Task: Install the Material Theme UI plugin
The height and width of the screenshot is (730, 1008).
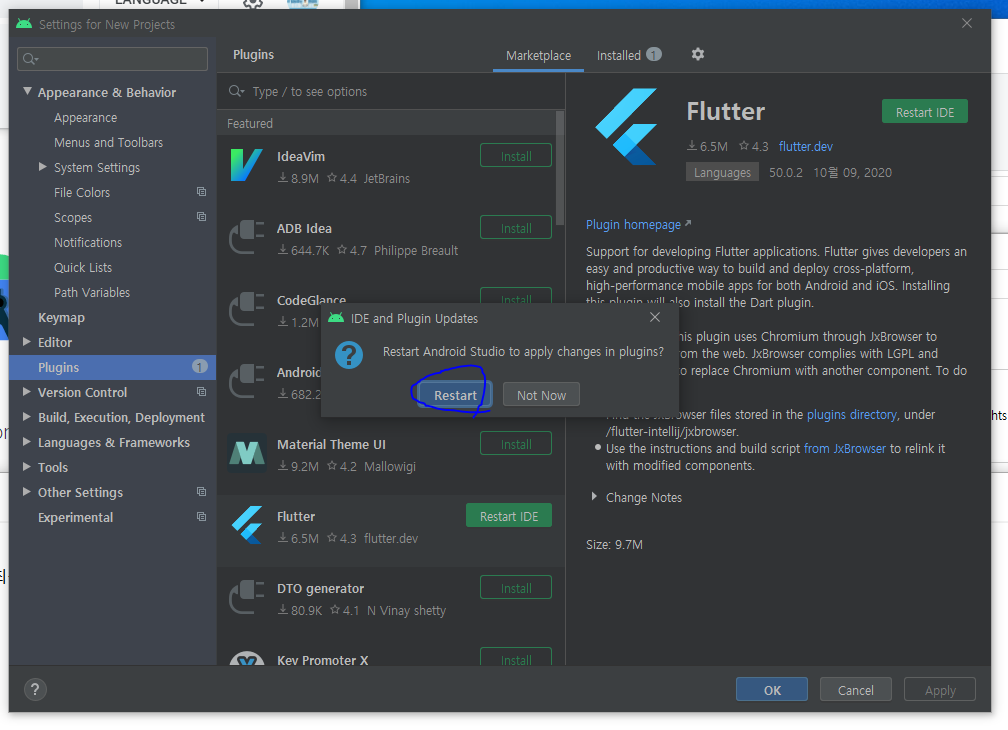Action: 516,444
